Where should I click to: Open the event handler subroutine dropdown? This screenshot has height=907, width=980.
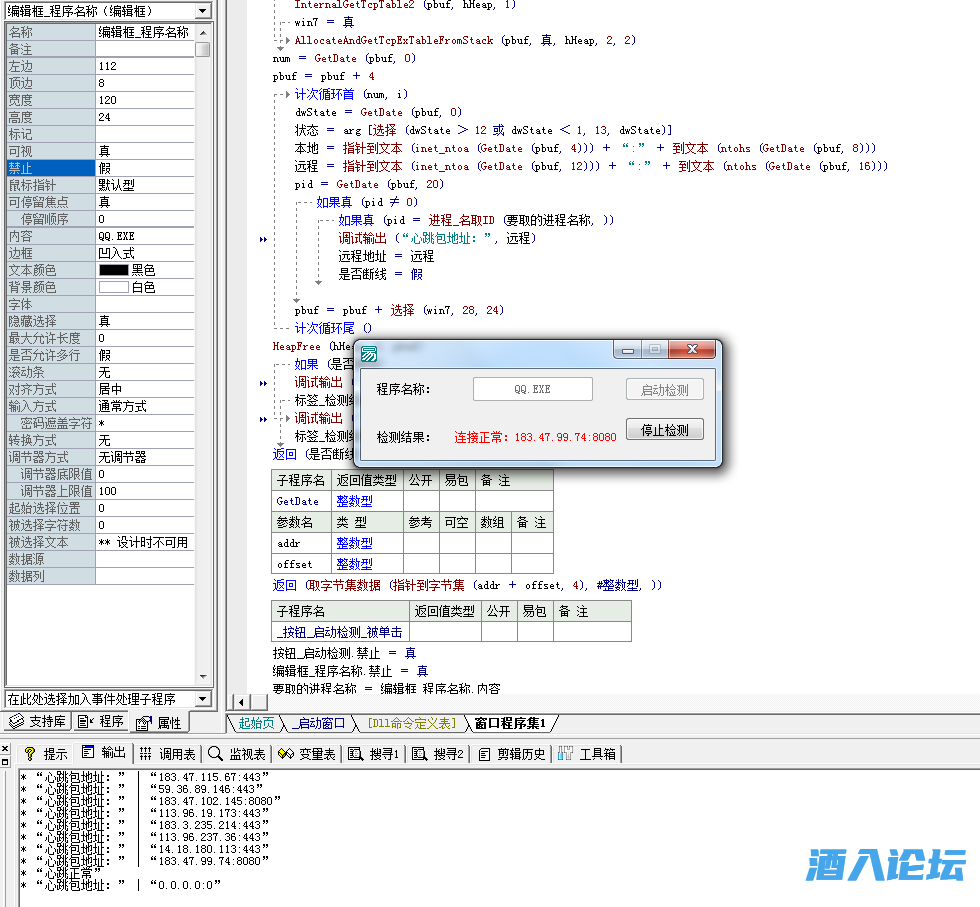point(203,698)
